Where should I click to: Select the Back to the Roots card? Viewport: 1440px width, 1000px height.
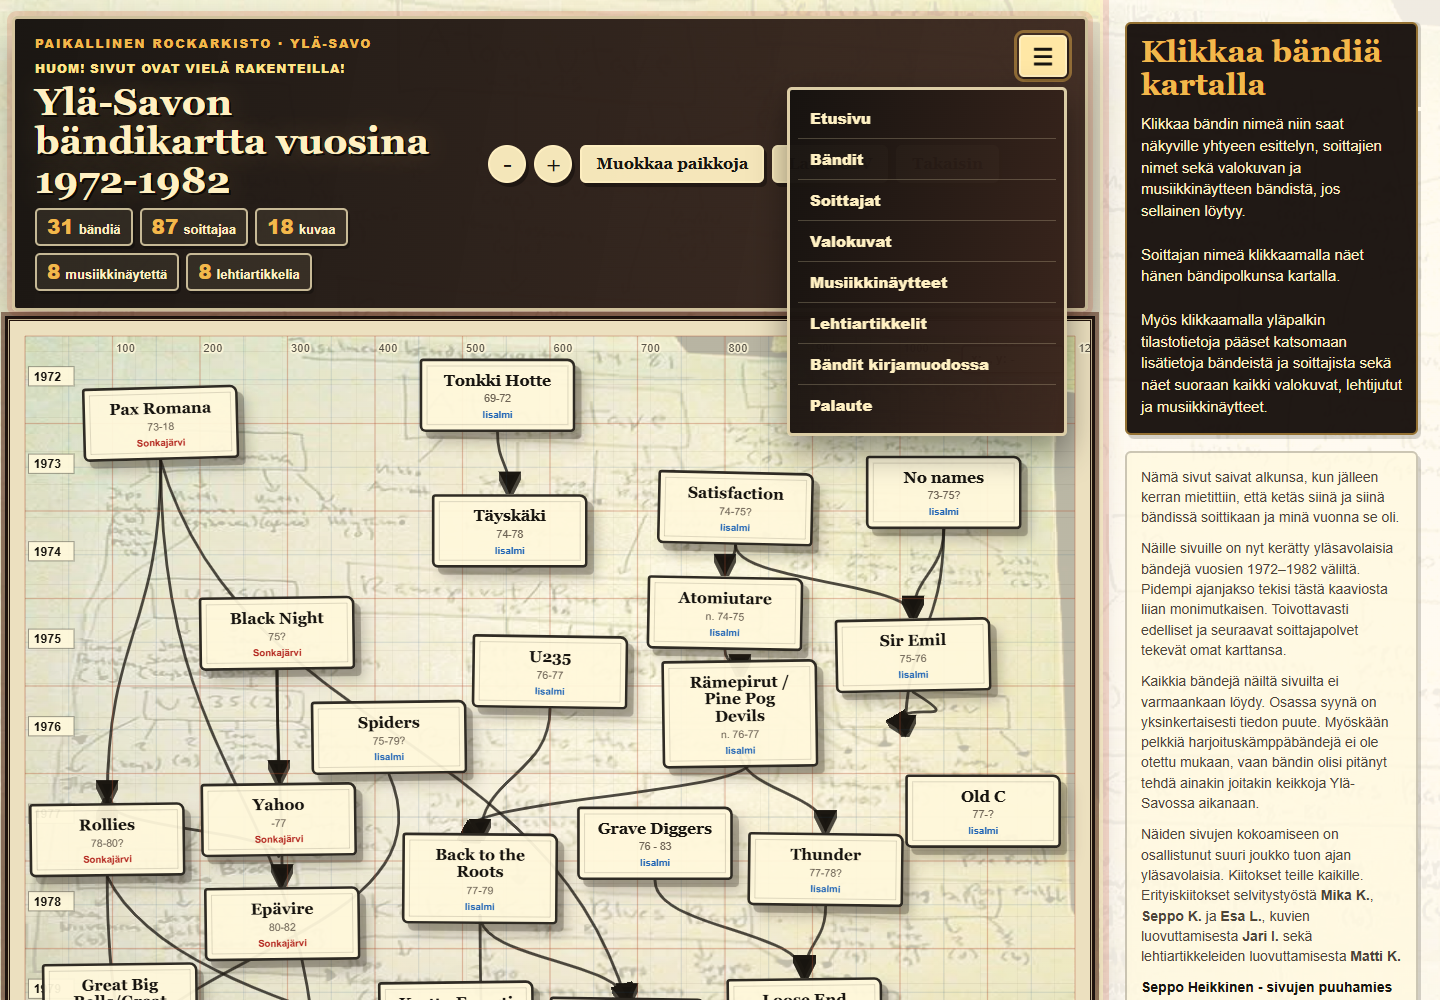pos(480,879)
